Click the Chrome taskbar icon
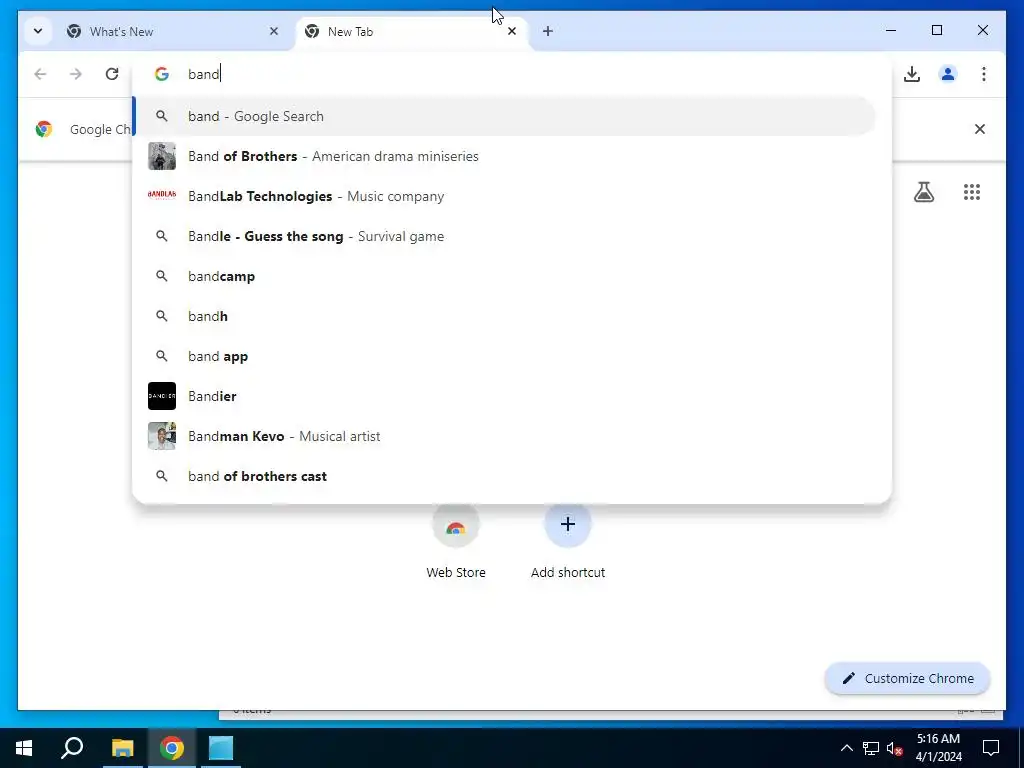This screenshot has width=1024, height=768. tap(171, 748)
